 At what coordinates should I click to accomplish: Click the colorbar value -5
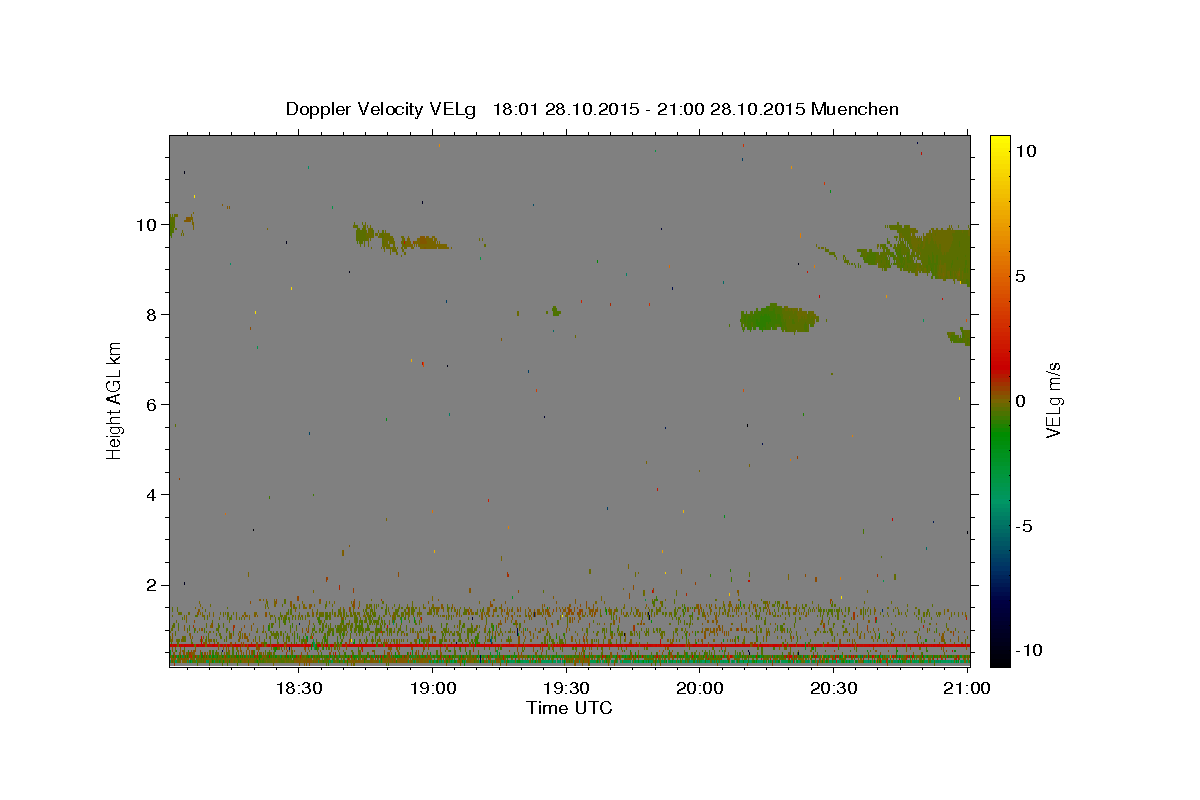click(1024, 526)
